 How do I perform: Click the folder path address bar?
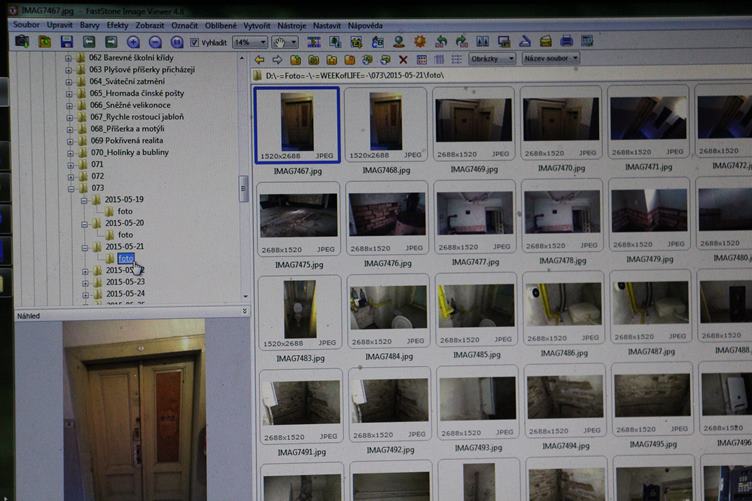501,76
